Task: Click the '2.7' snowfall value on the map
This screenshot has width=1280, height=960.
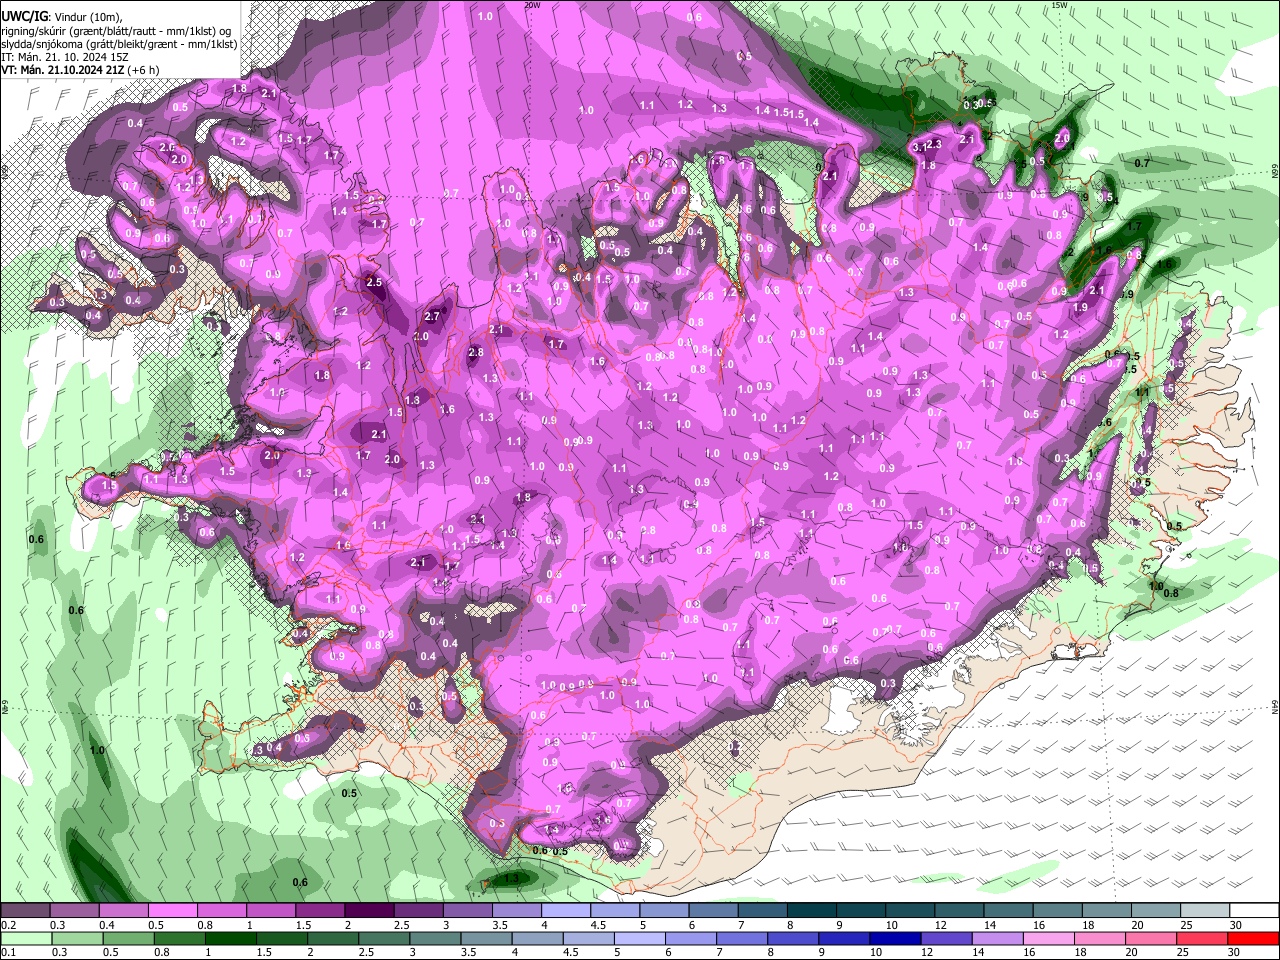Action: tap(432, 316)
